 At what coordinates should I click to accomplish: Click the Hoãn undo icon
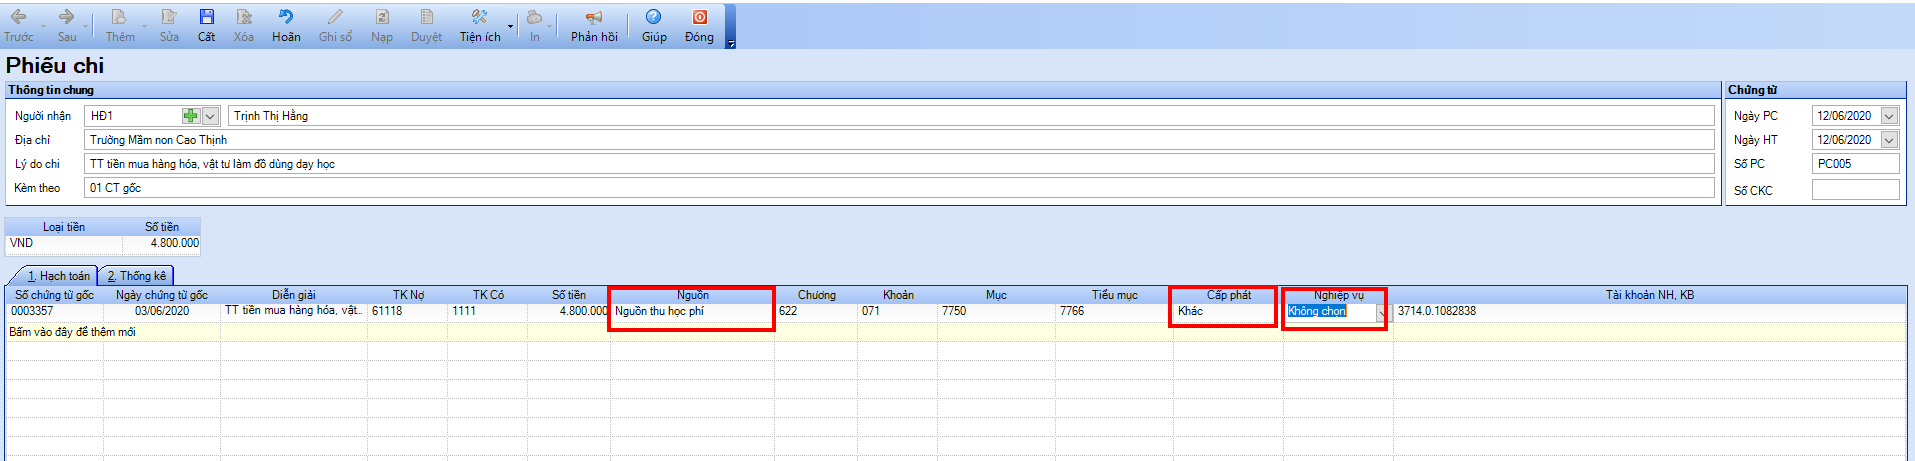(x=286, y=18)
